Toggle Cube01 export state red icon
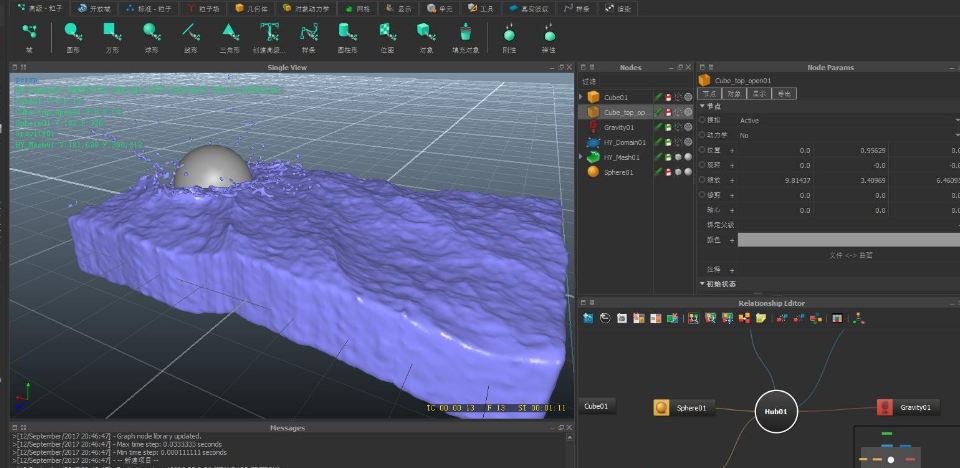960x468 pixels. pos(668,97)
